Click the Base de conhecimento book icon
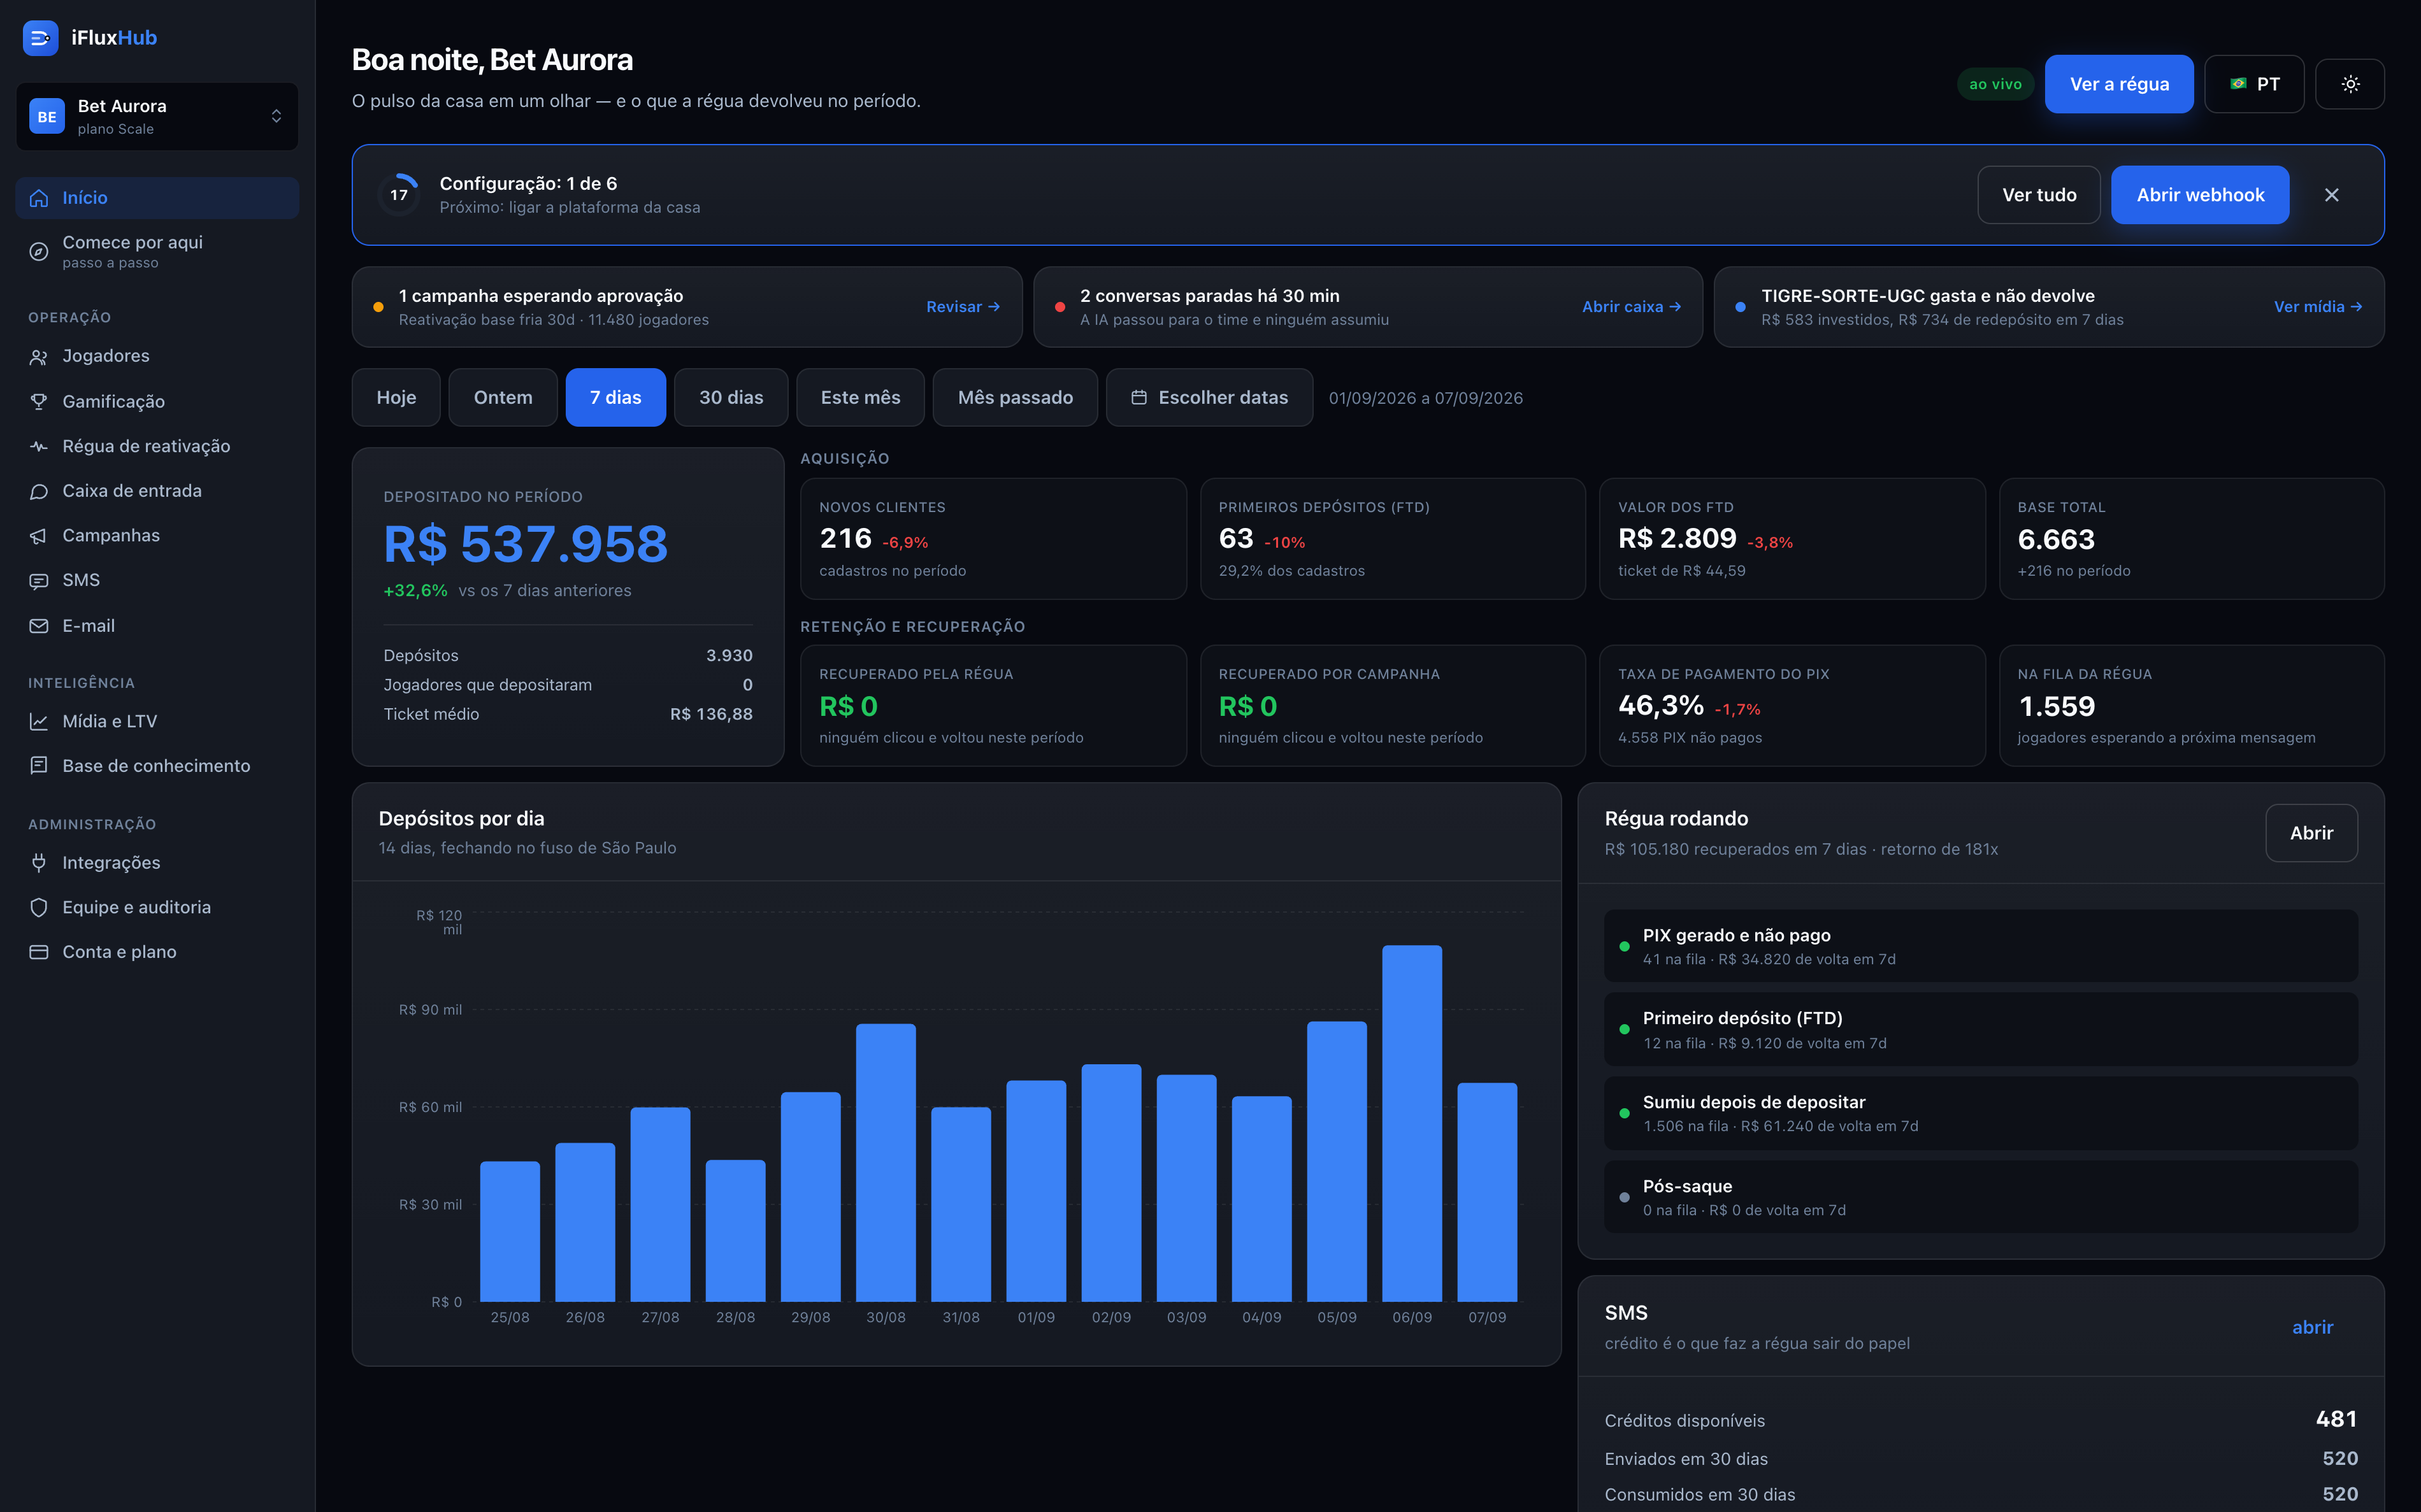The image size is (2421, 1512). pos(39,766)
